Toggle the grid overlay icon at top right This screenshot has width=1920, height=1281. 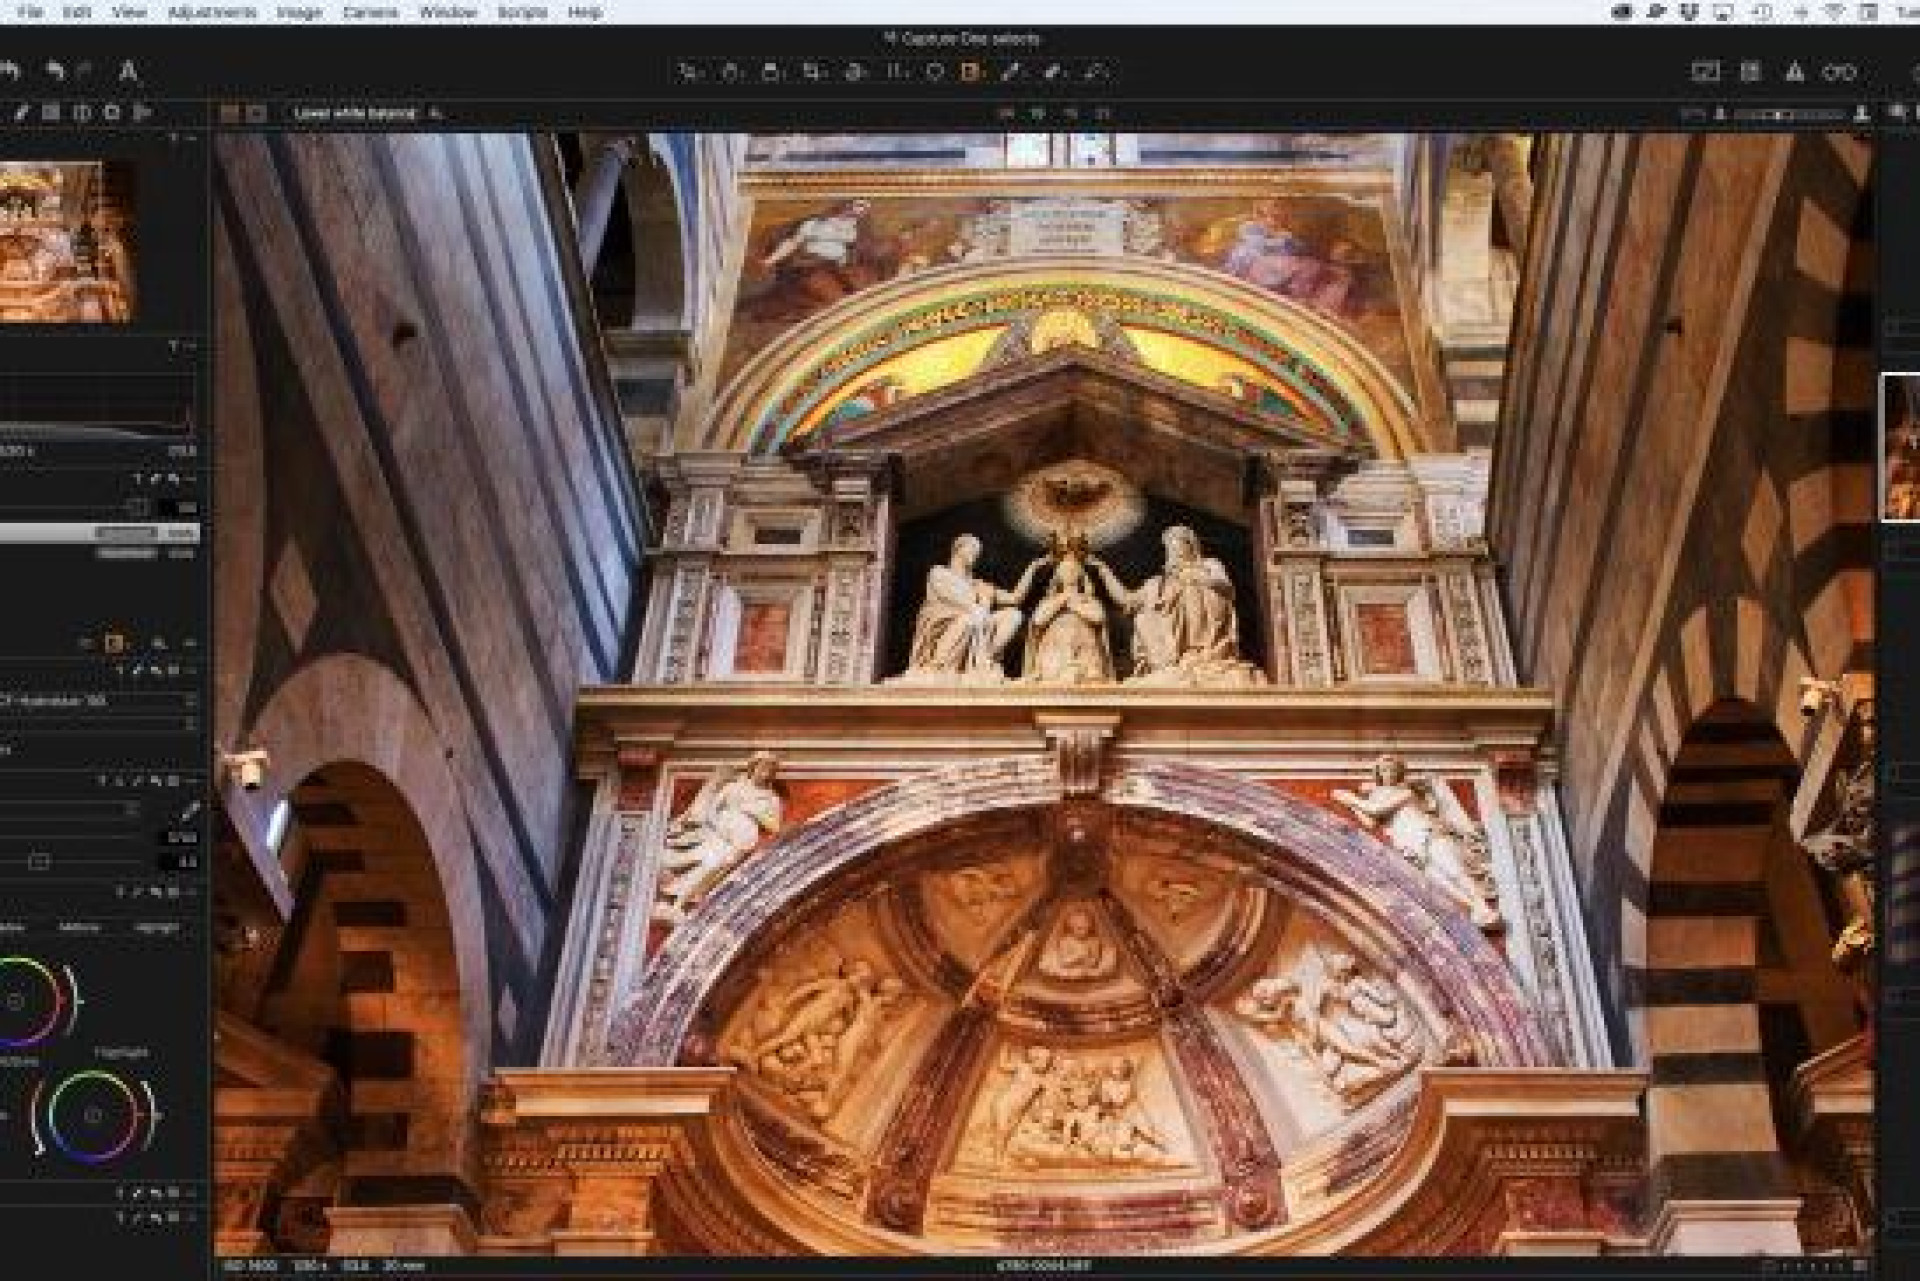coord(1750,71)
